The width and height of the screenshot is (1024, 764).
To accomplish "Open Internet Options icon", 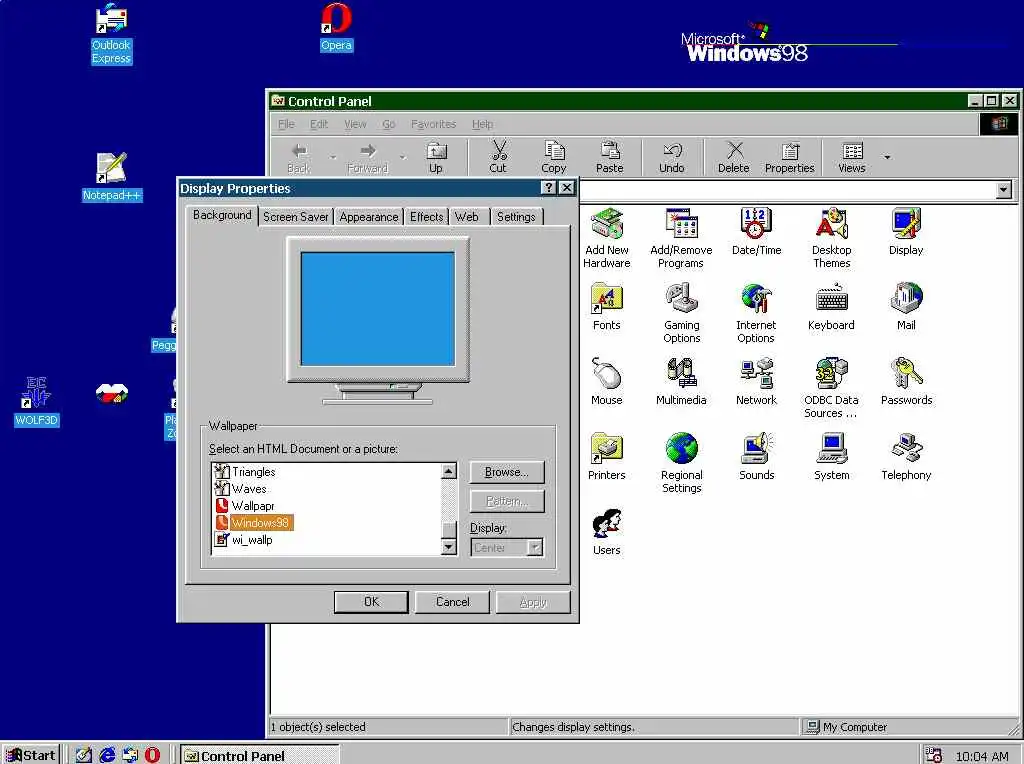I will click(x=756, y=313).
